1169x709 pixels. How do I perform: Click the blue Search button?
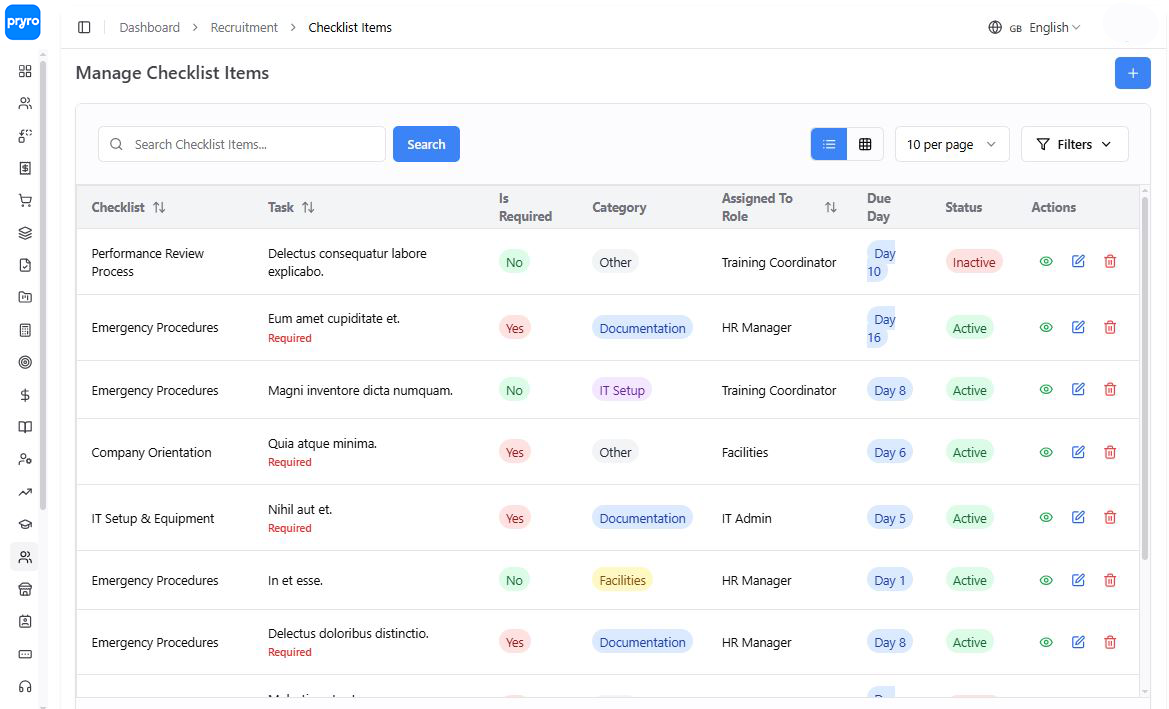click(x=426, y=144)
